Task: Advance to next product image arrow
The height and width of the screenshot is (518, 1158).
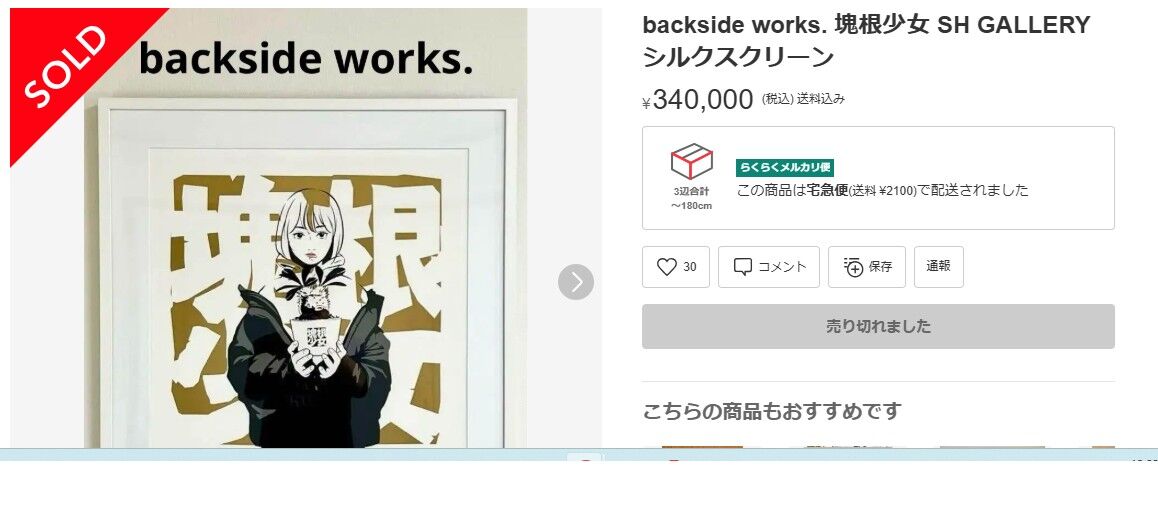Action: 576,282
